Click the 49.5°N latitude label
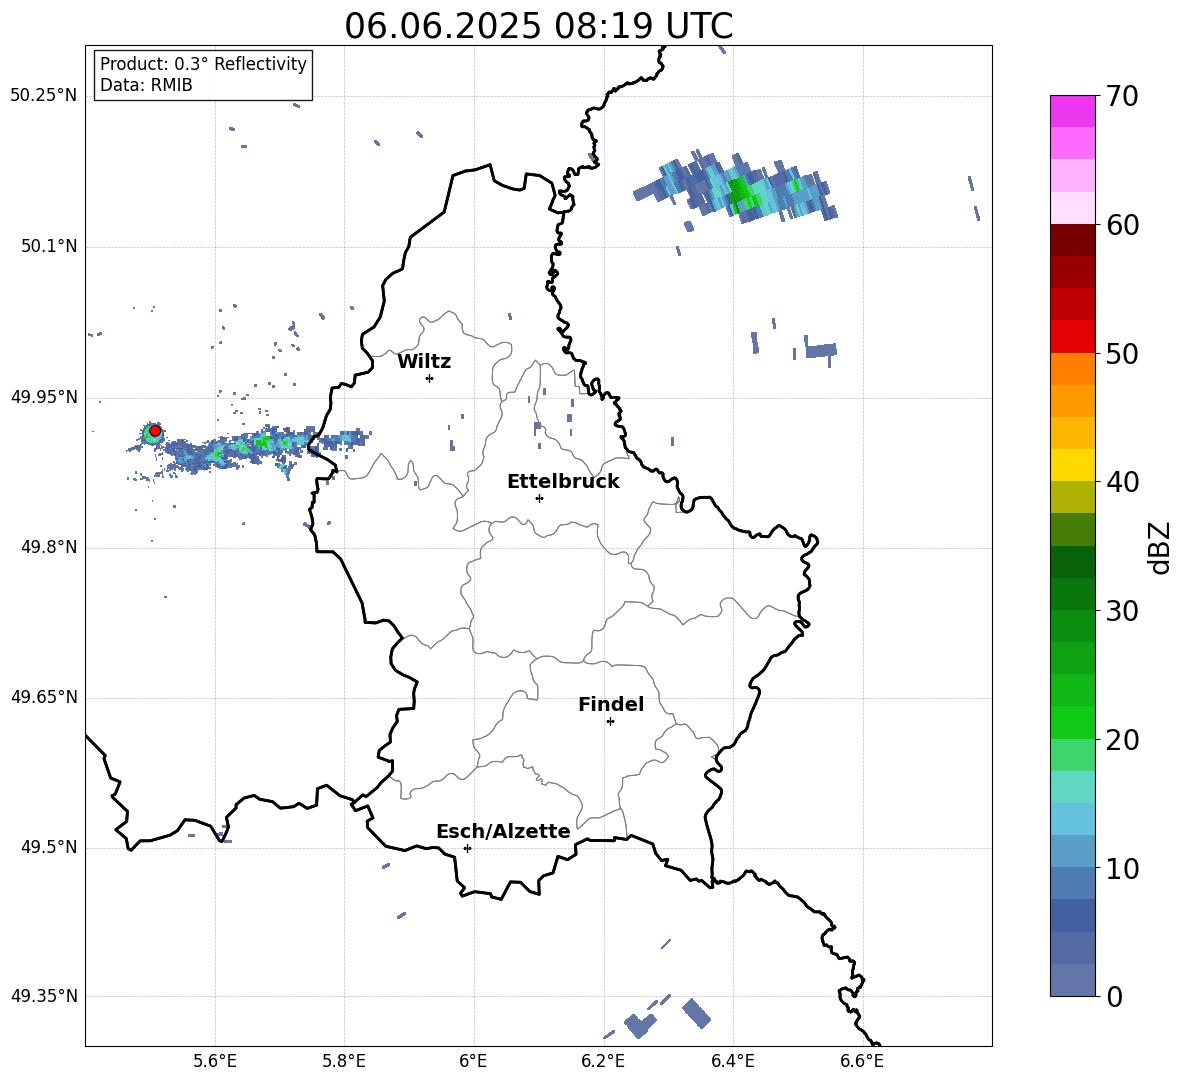Screen dimensions: 1184x1081 coord(49,847)
